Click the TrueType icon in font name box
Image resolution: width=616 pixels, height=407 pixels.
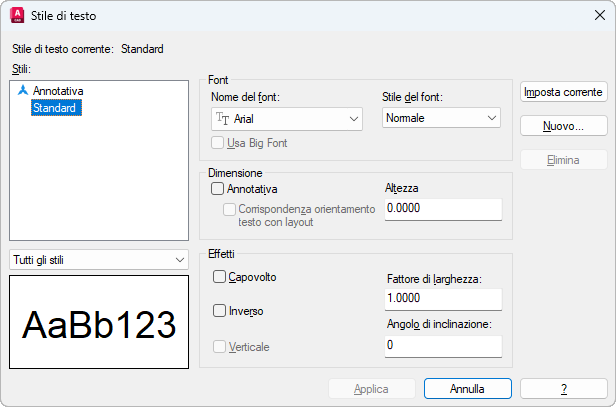(223, 118)
